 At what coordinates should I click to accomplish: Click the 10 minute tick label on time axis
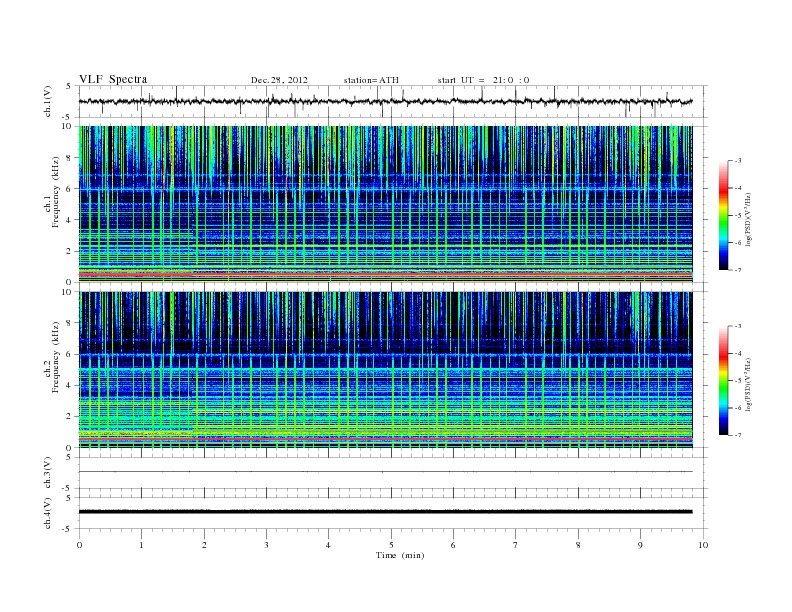pyautogui.click(x=703, y=545)
